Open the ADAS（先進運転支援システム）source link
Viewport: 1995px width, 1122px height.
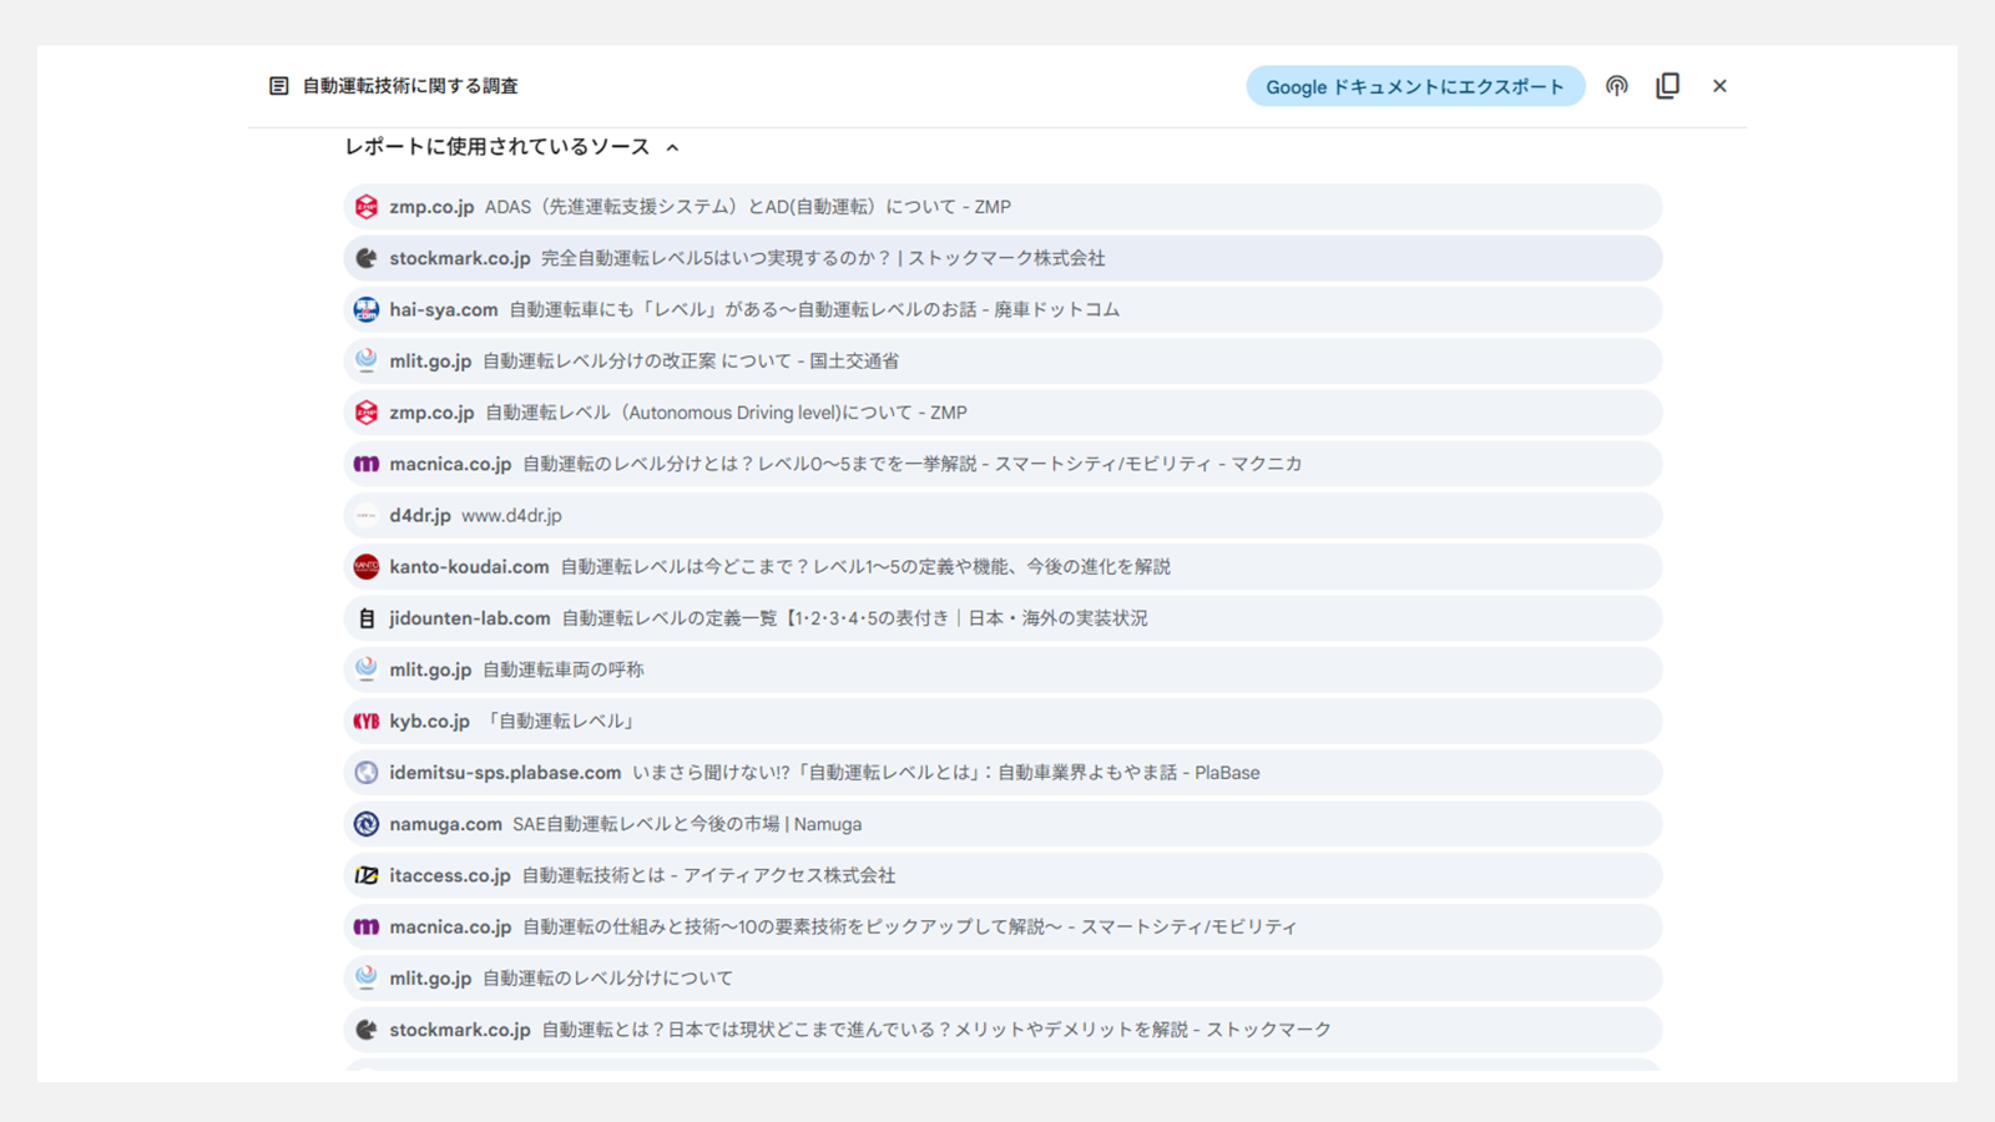pyautogui.click(x=1003, y=207)
